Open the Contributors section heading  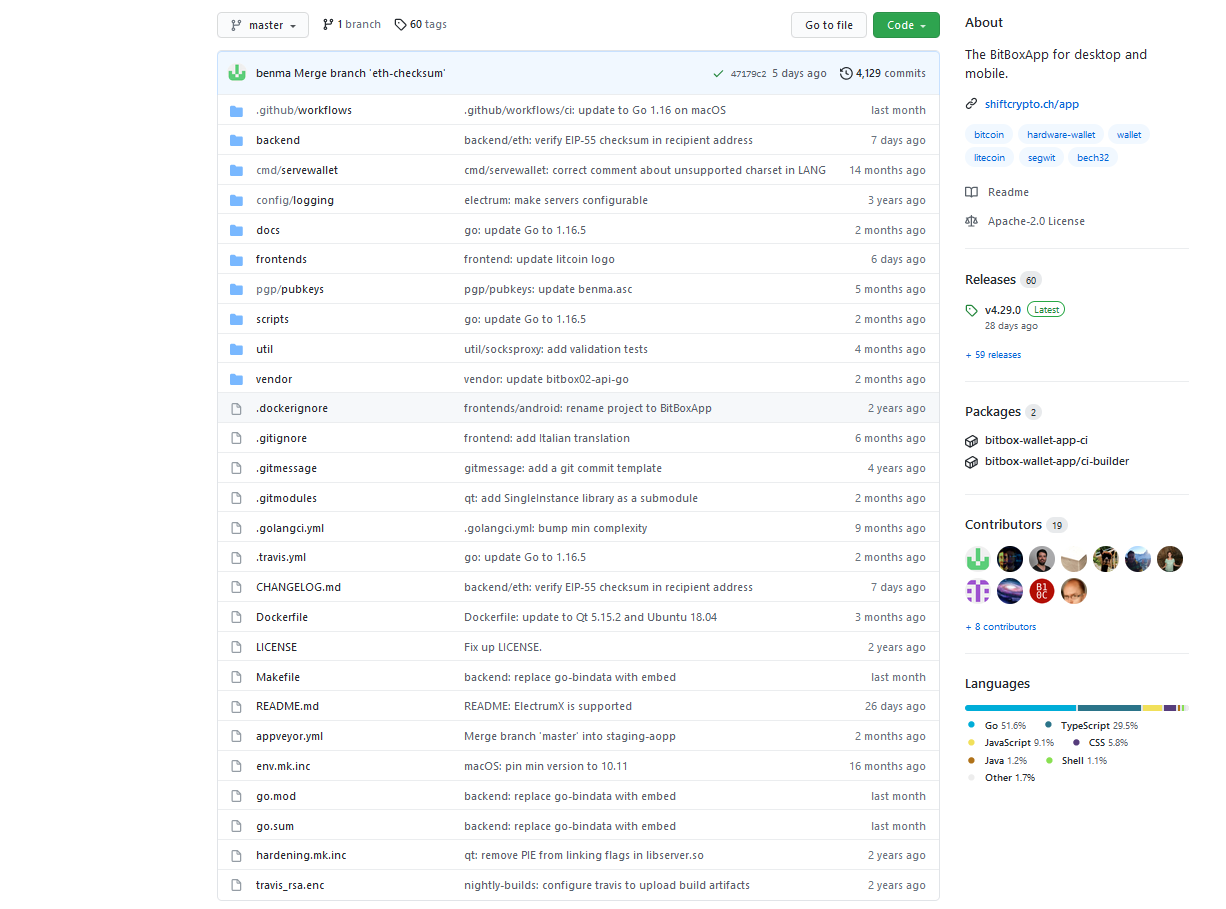point(1003,525)
